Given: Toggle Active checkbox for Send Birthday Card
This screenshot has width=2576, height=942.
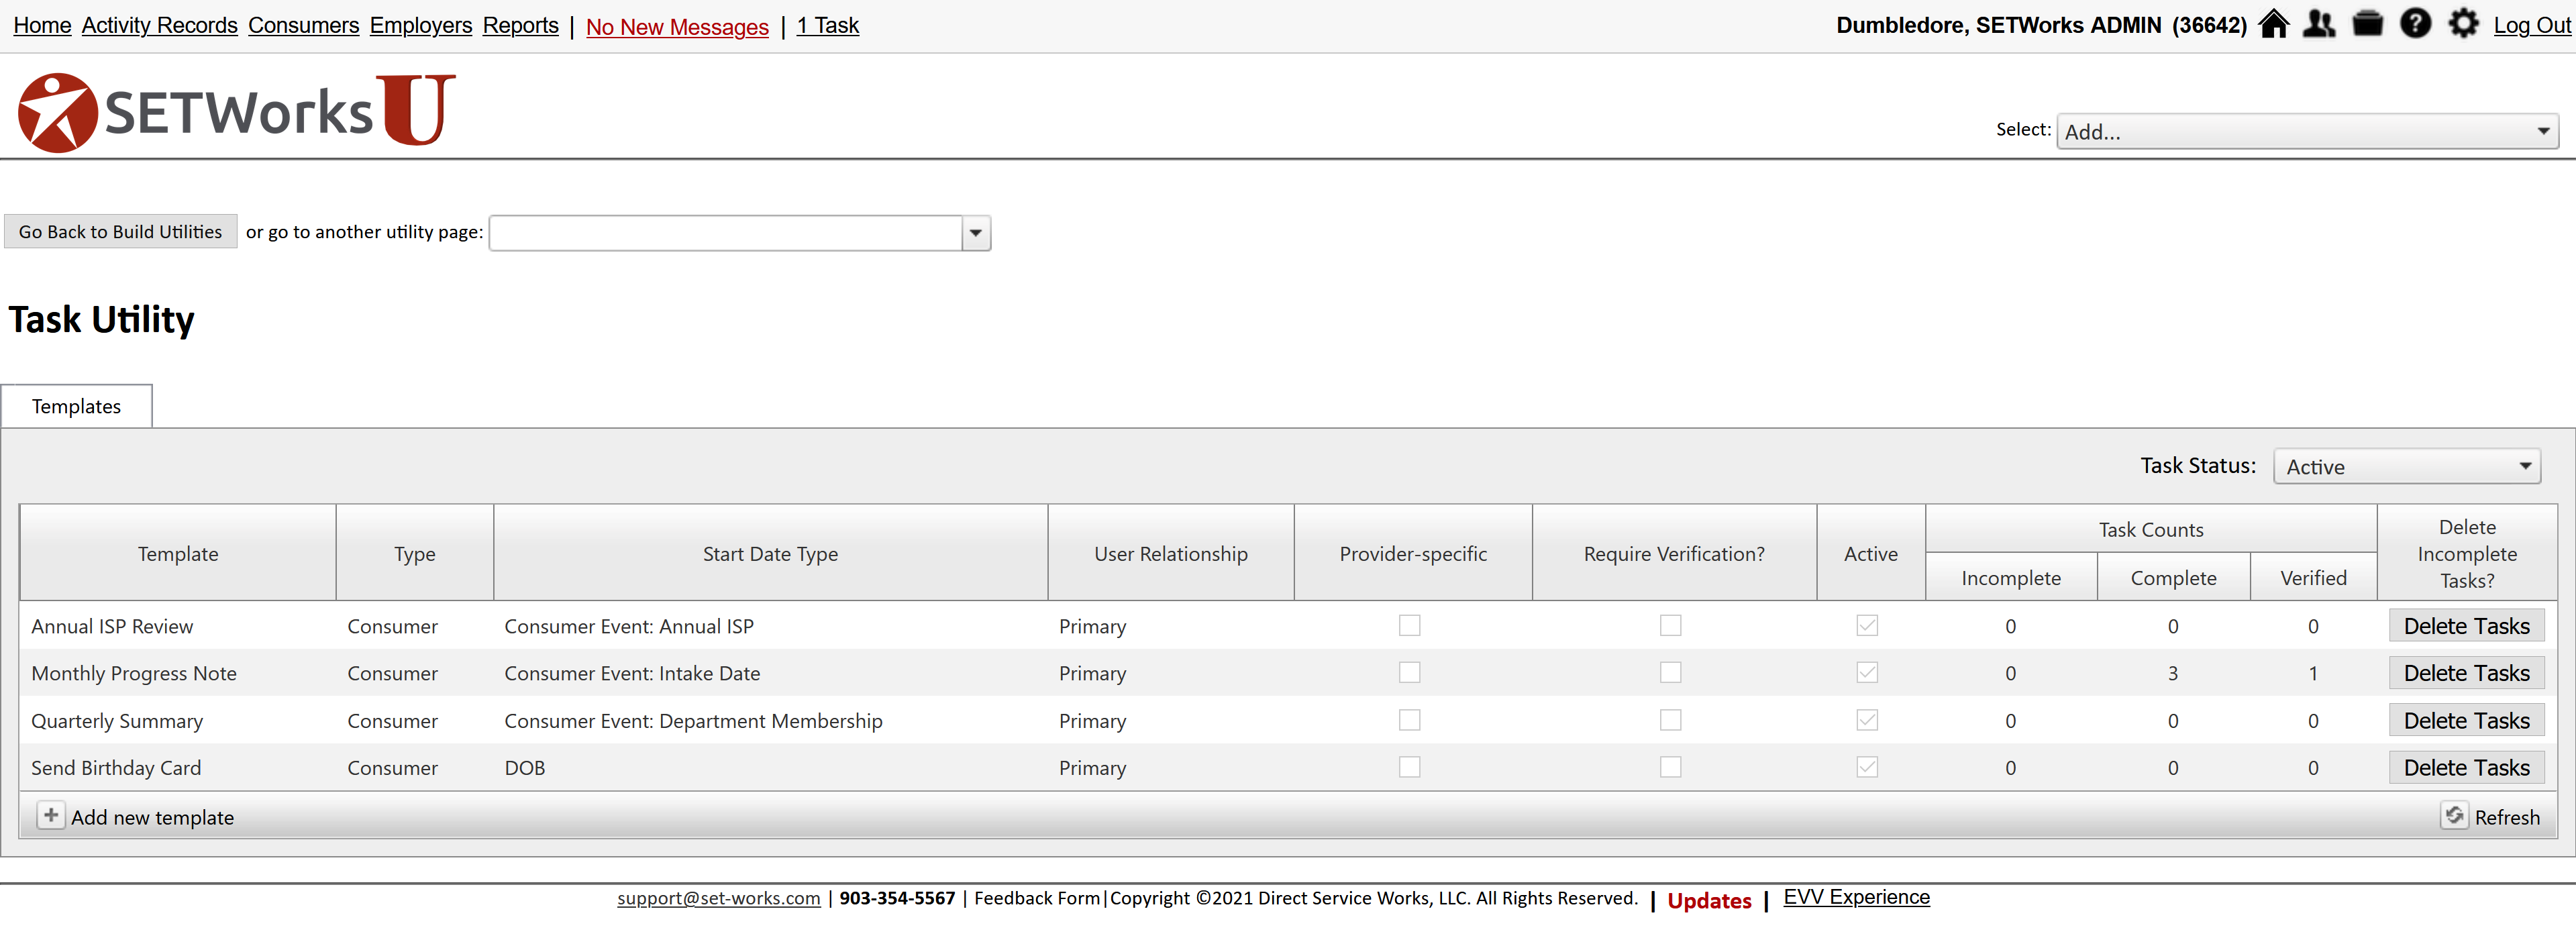Looking at the screenshot, I should (x=1866, y=768).
